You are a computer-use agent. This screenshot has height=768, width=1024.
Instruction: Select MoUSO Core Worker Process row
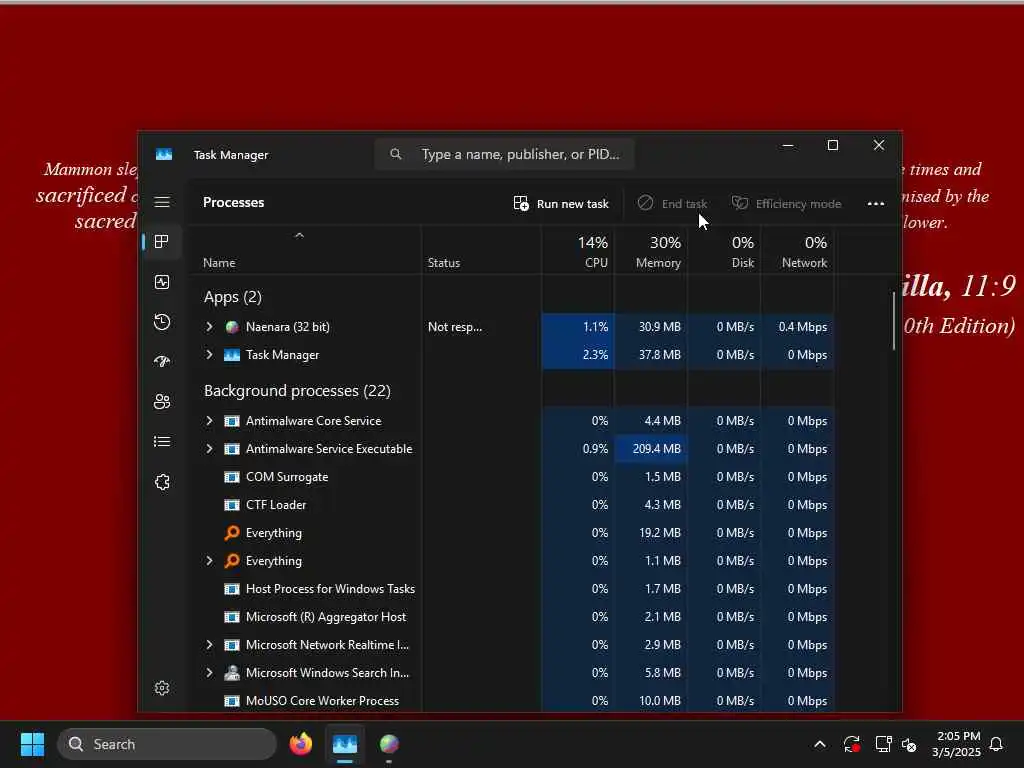(x=512, y=701)
